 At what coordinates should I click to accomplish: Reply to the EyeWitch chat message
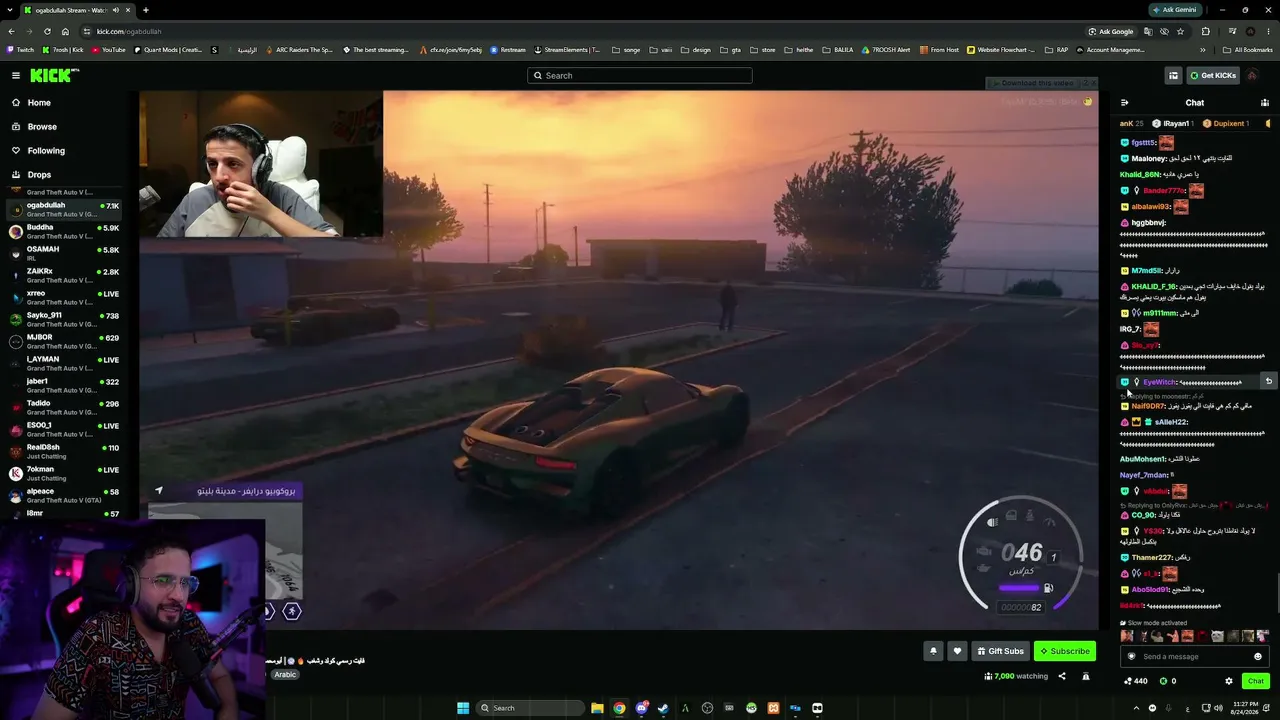(1268, 381)
